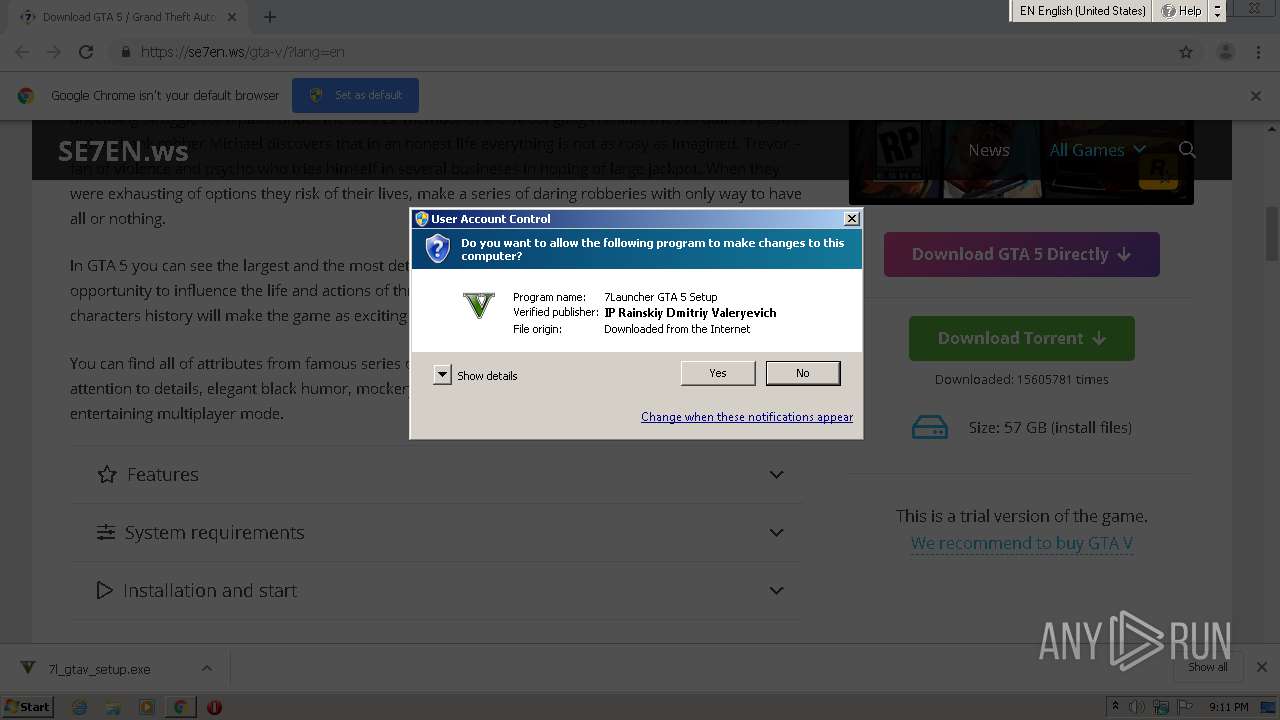The image size is (1280, 720).
Task: Click the 9:11 PM system clock
Action: [x=1229, y=707]
